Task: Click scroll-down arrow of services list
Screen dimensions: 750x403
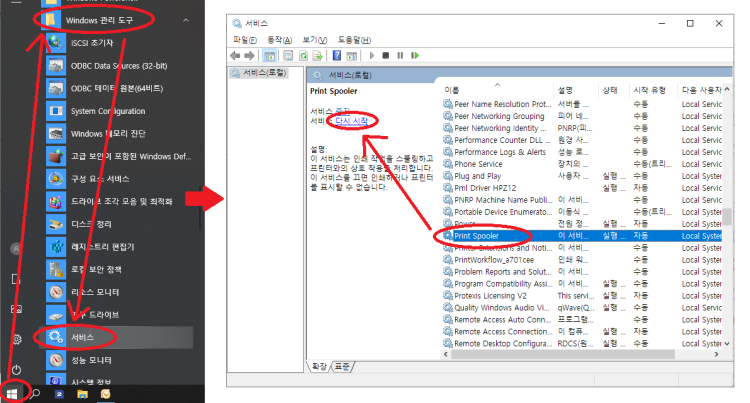Action: [x=727, y=343]
